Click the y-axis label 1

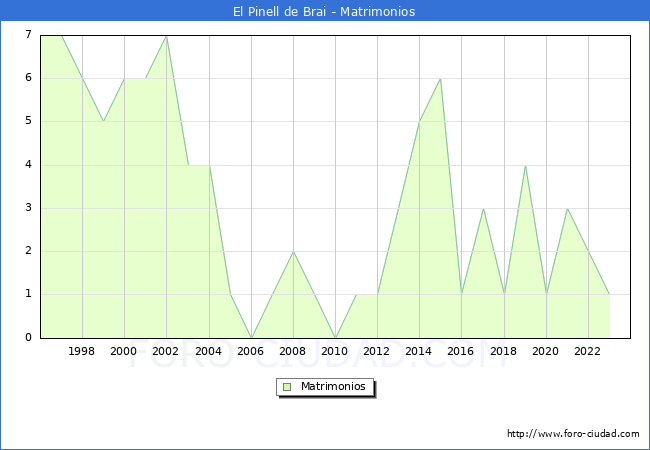point(29,294)
